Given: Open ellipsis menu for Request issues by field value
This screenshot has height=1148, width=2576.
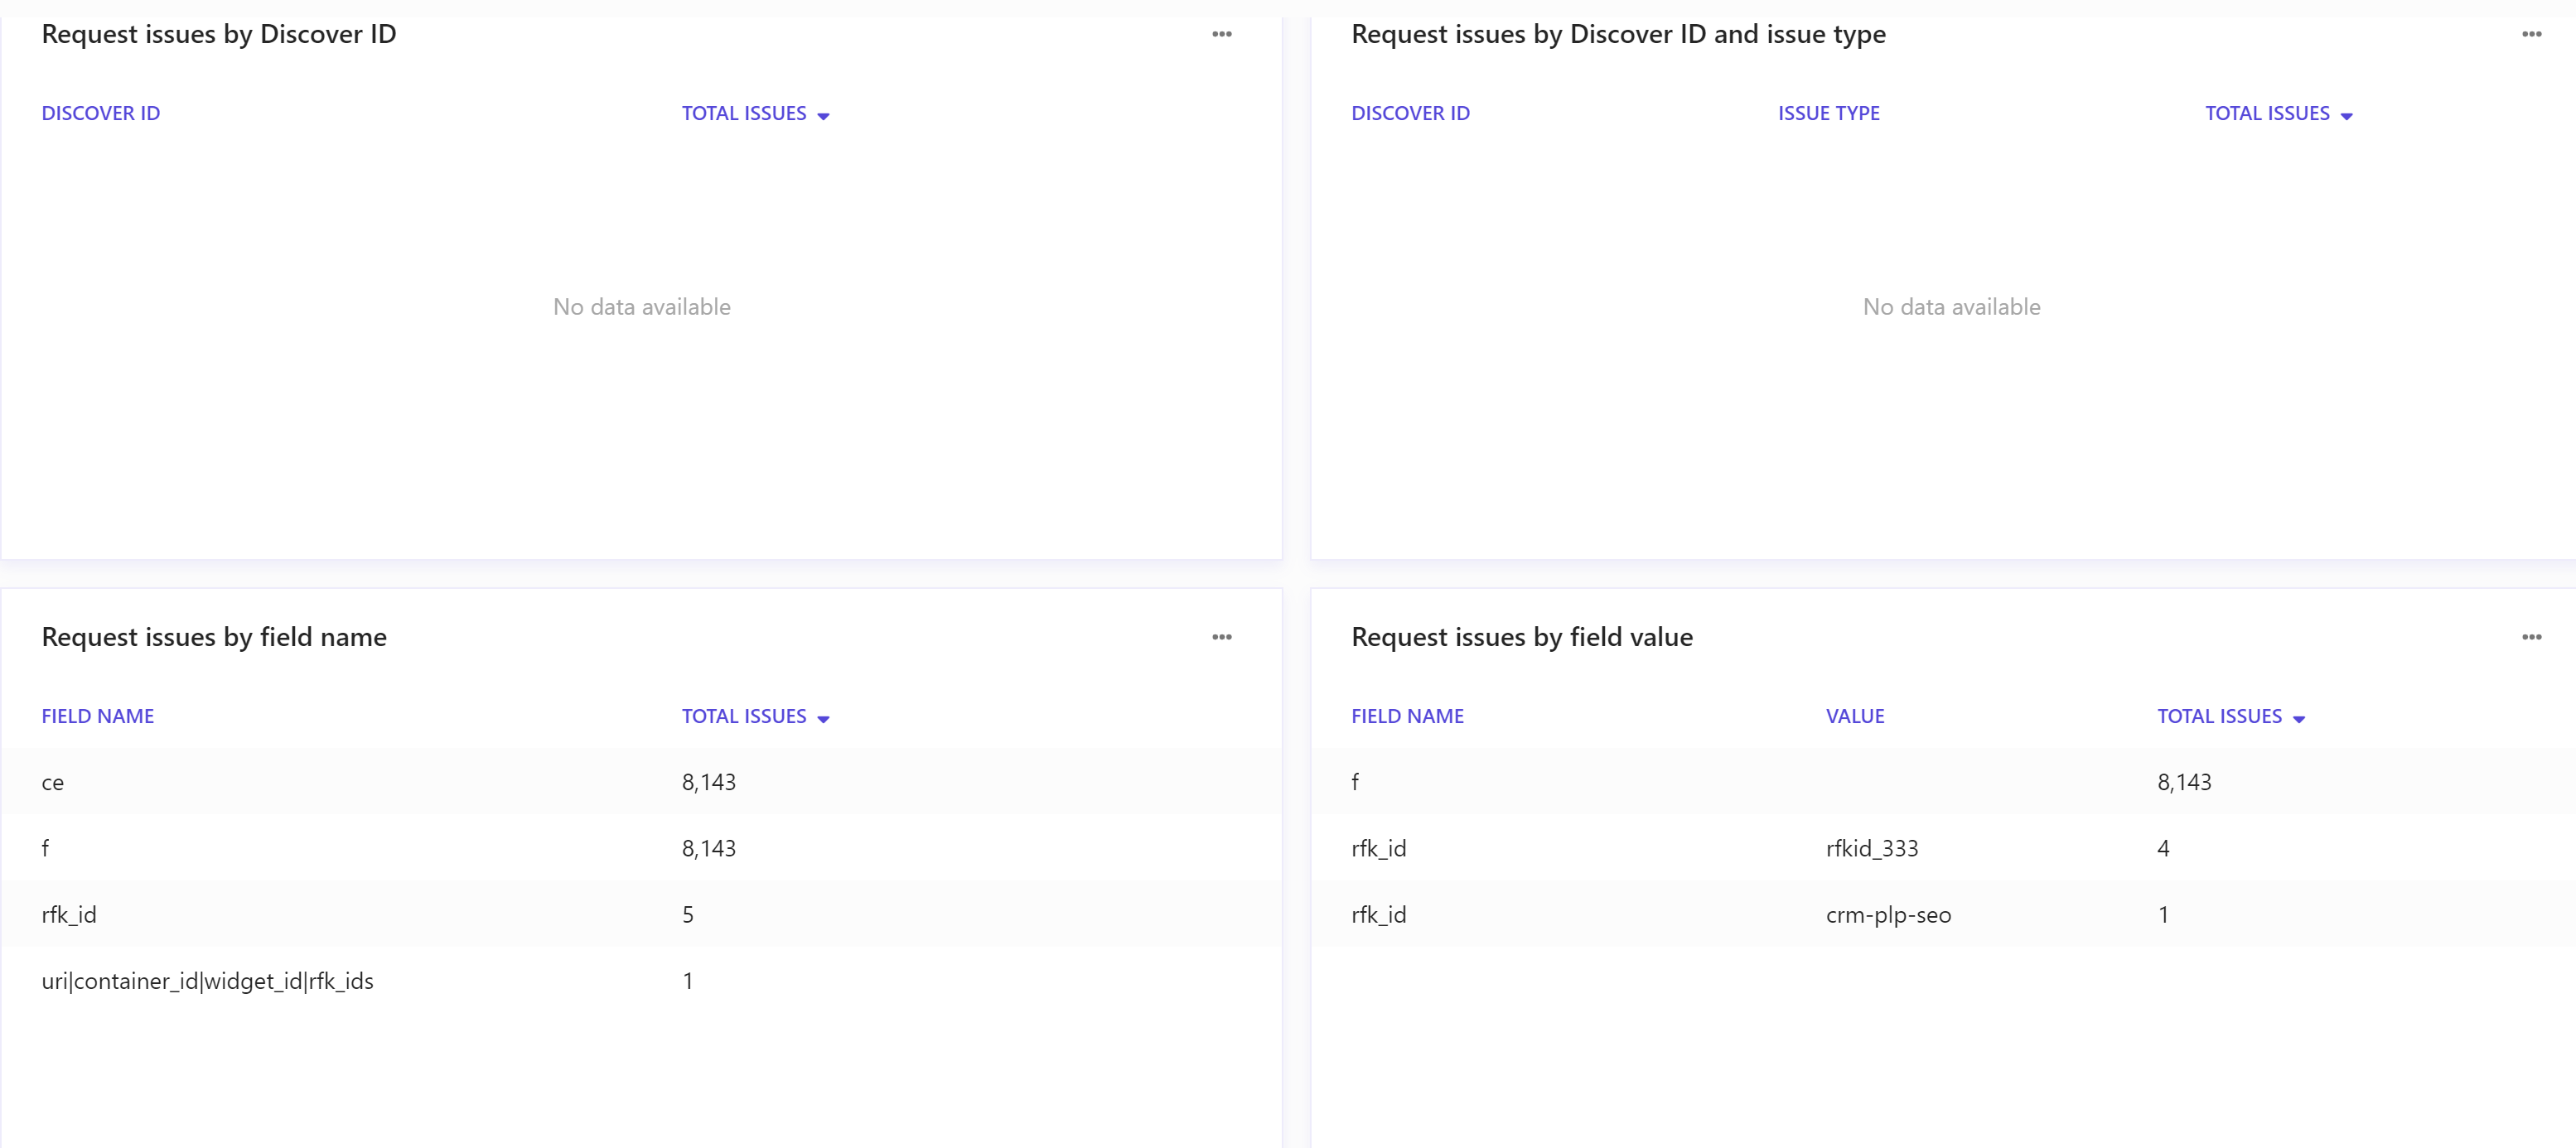Looking at the screenshot, I should pos(2531,637).
